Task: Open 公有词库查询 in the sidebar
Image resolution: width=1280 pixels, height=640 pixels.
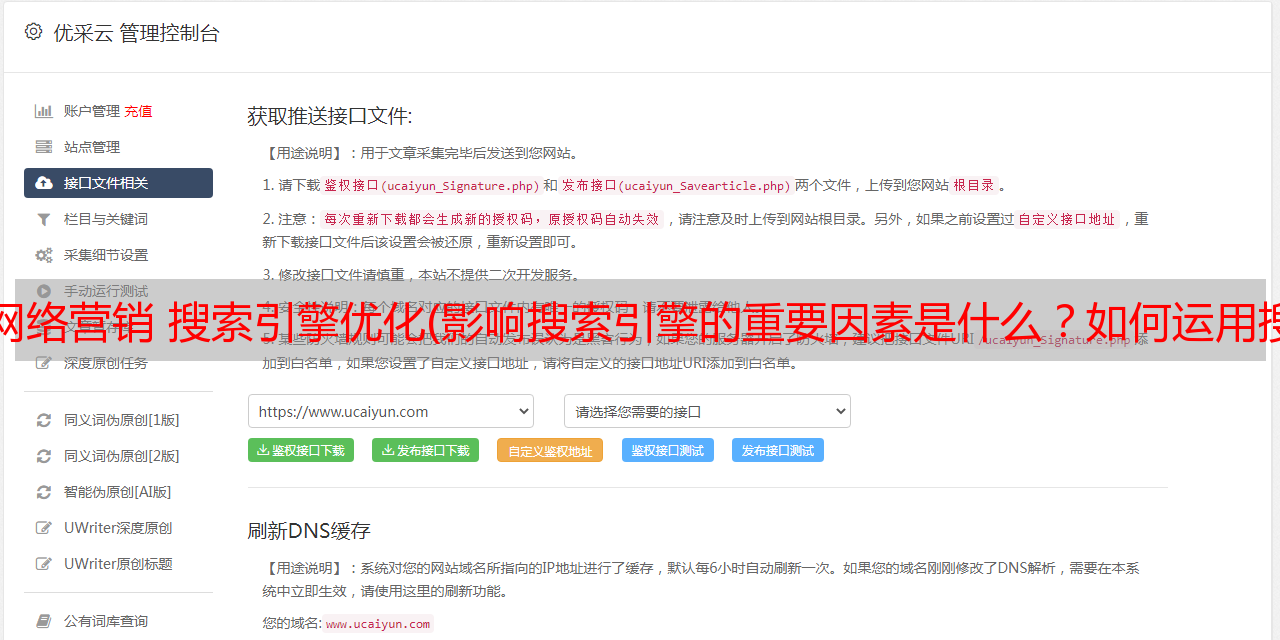Action: [x=118, y=621]
